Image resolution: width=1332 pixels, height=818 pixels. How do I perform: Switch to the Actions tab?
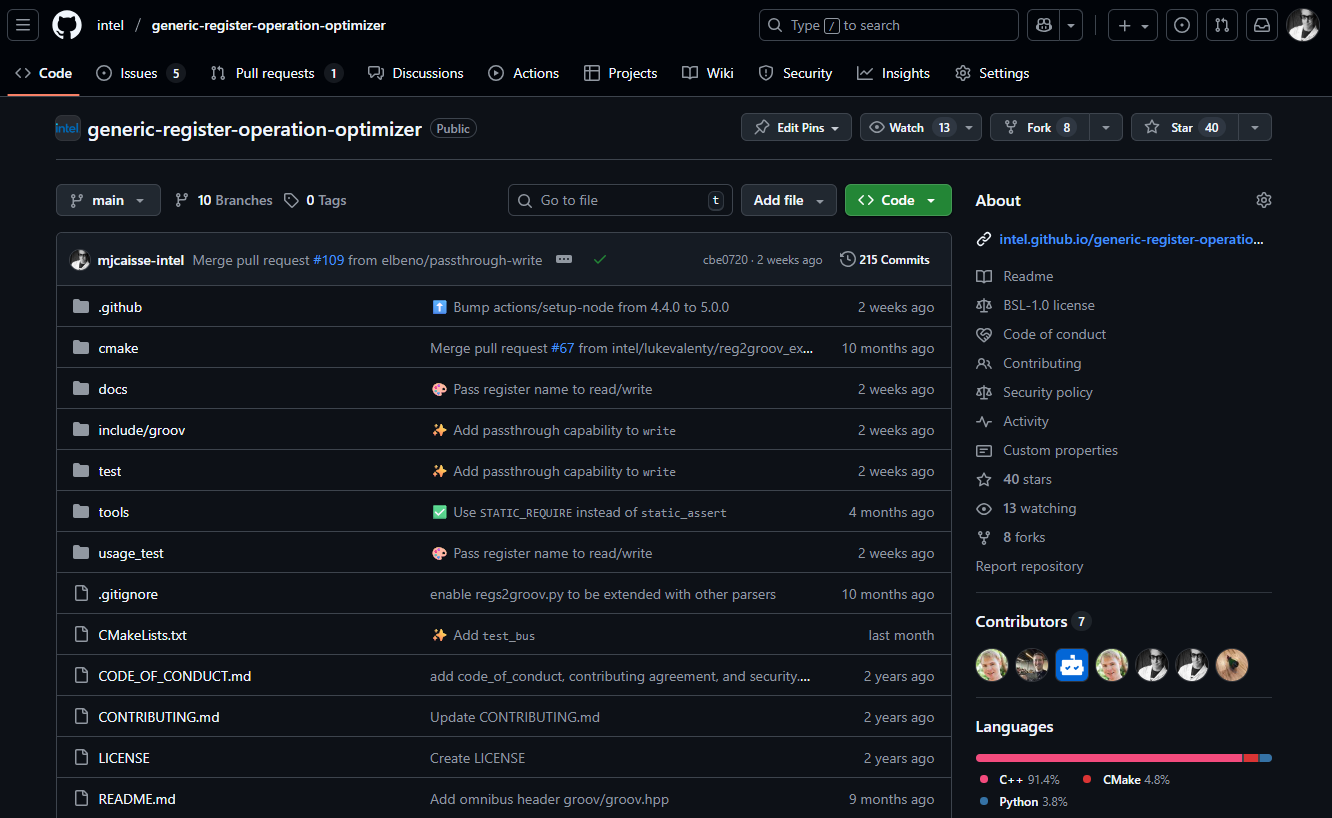click(x=524, y=73)
